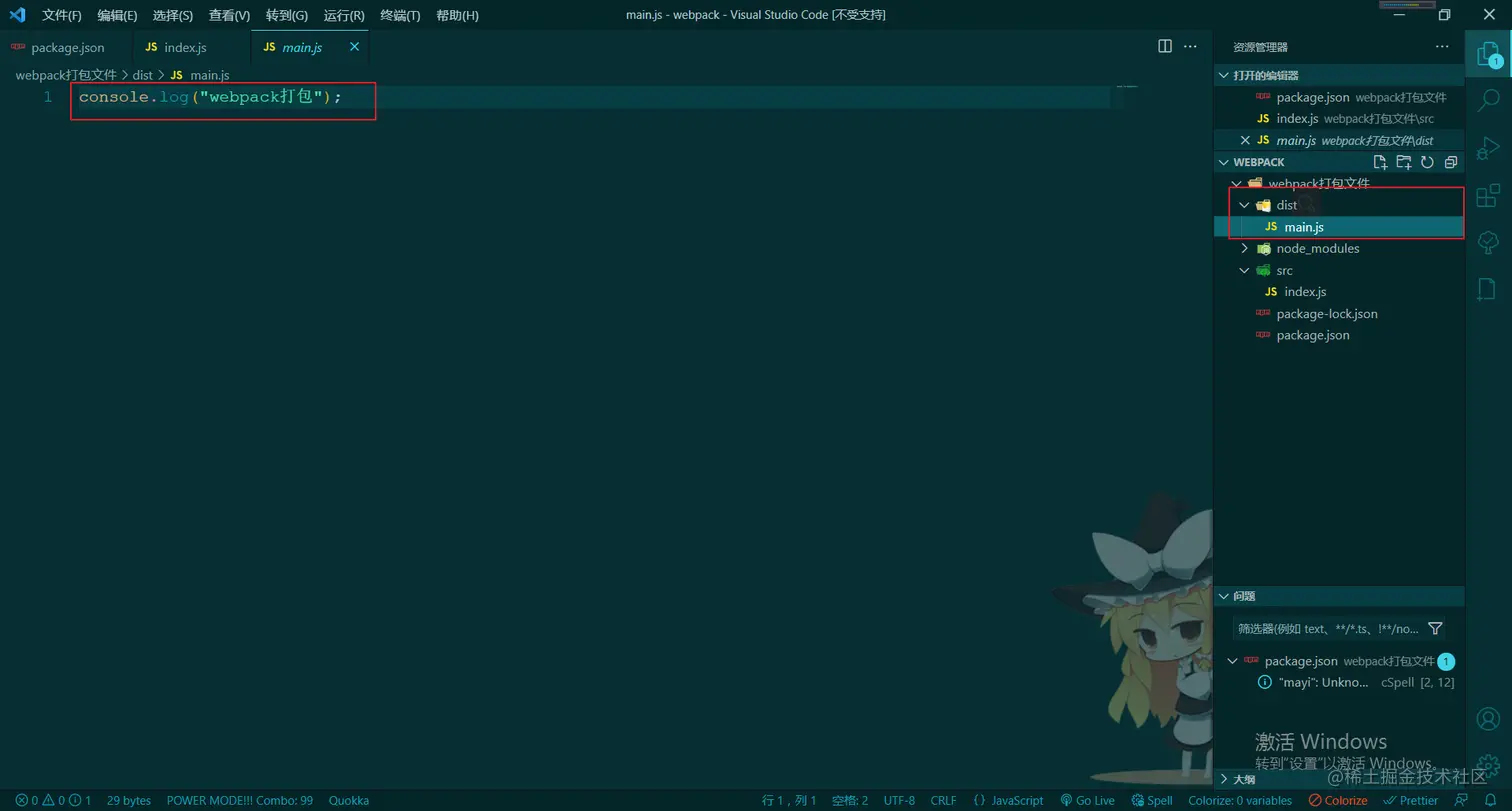Open the 转到(G) menu
1512x811 pixels.
[x=287, y=16]
